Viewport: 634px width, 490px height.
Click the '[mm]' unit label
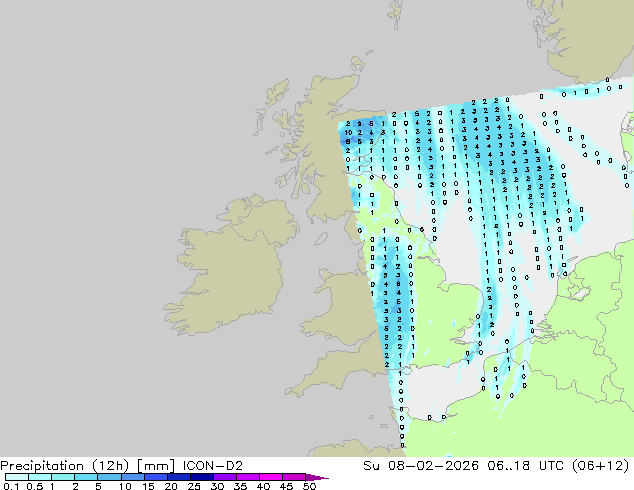(156, 466)
